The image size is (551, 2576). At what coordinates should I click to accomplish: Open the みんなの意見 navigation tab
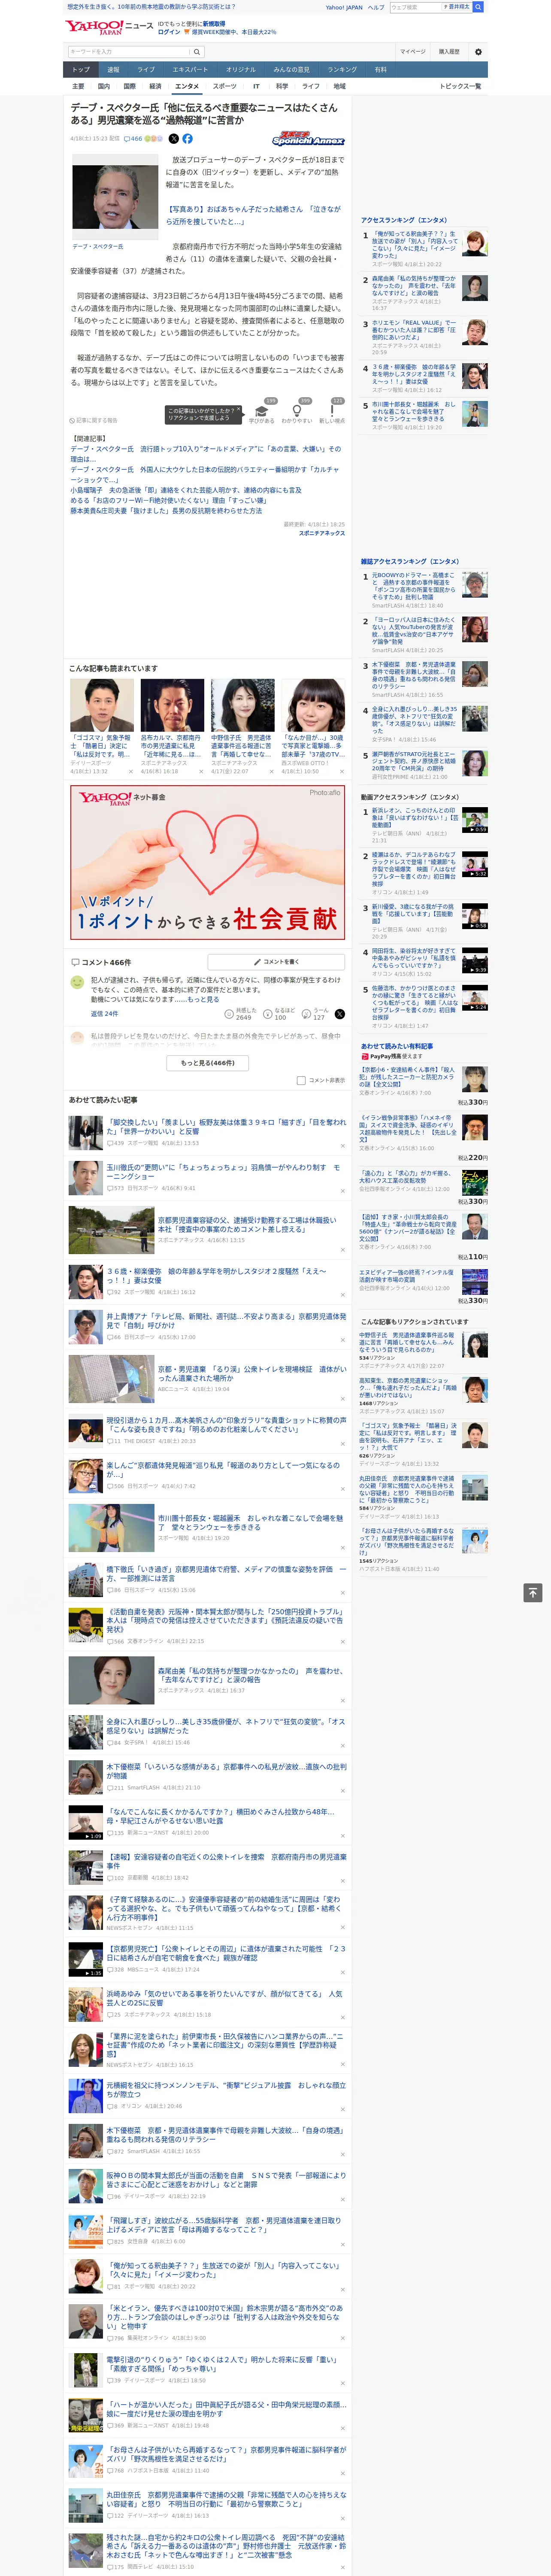pyautogui.click(x=291, y=70)
